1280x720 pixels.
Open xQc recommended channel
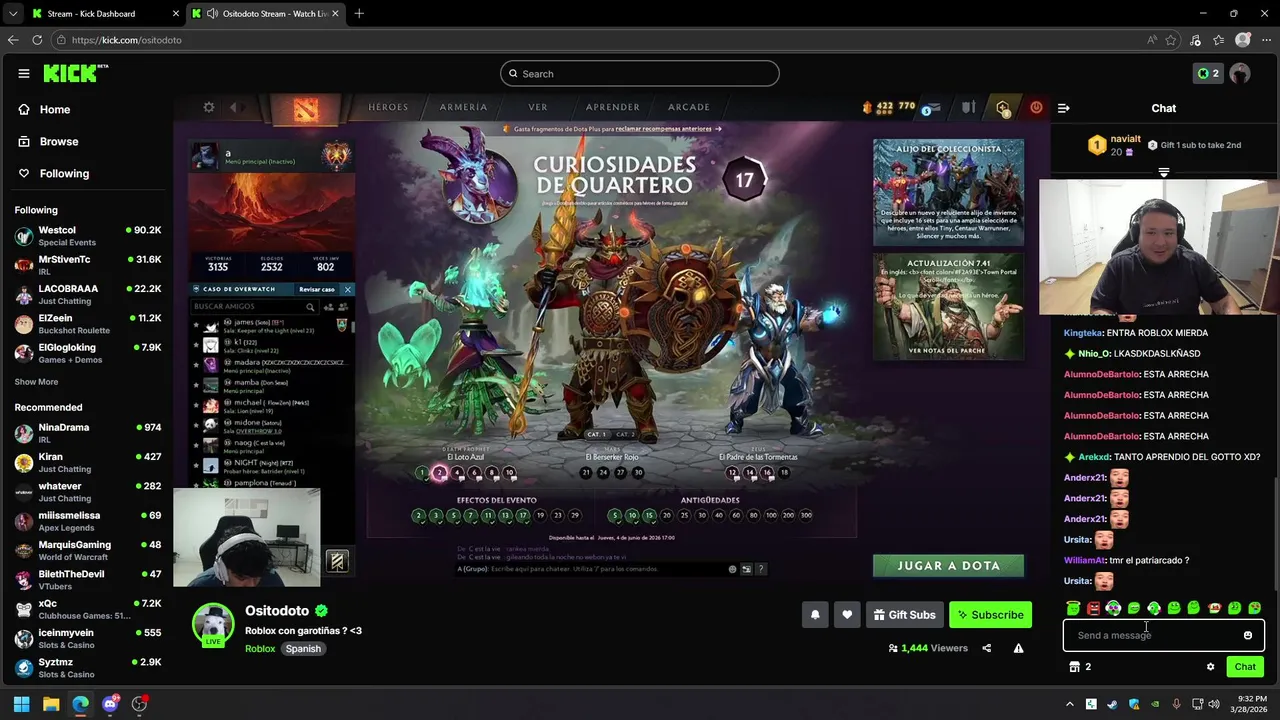[87, 609]
